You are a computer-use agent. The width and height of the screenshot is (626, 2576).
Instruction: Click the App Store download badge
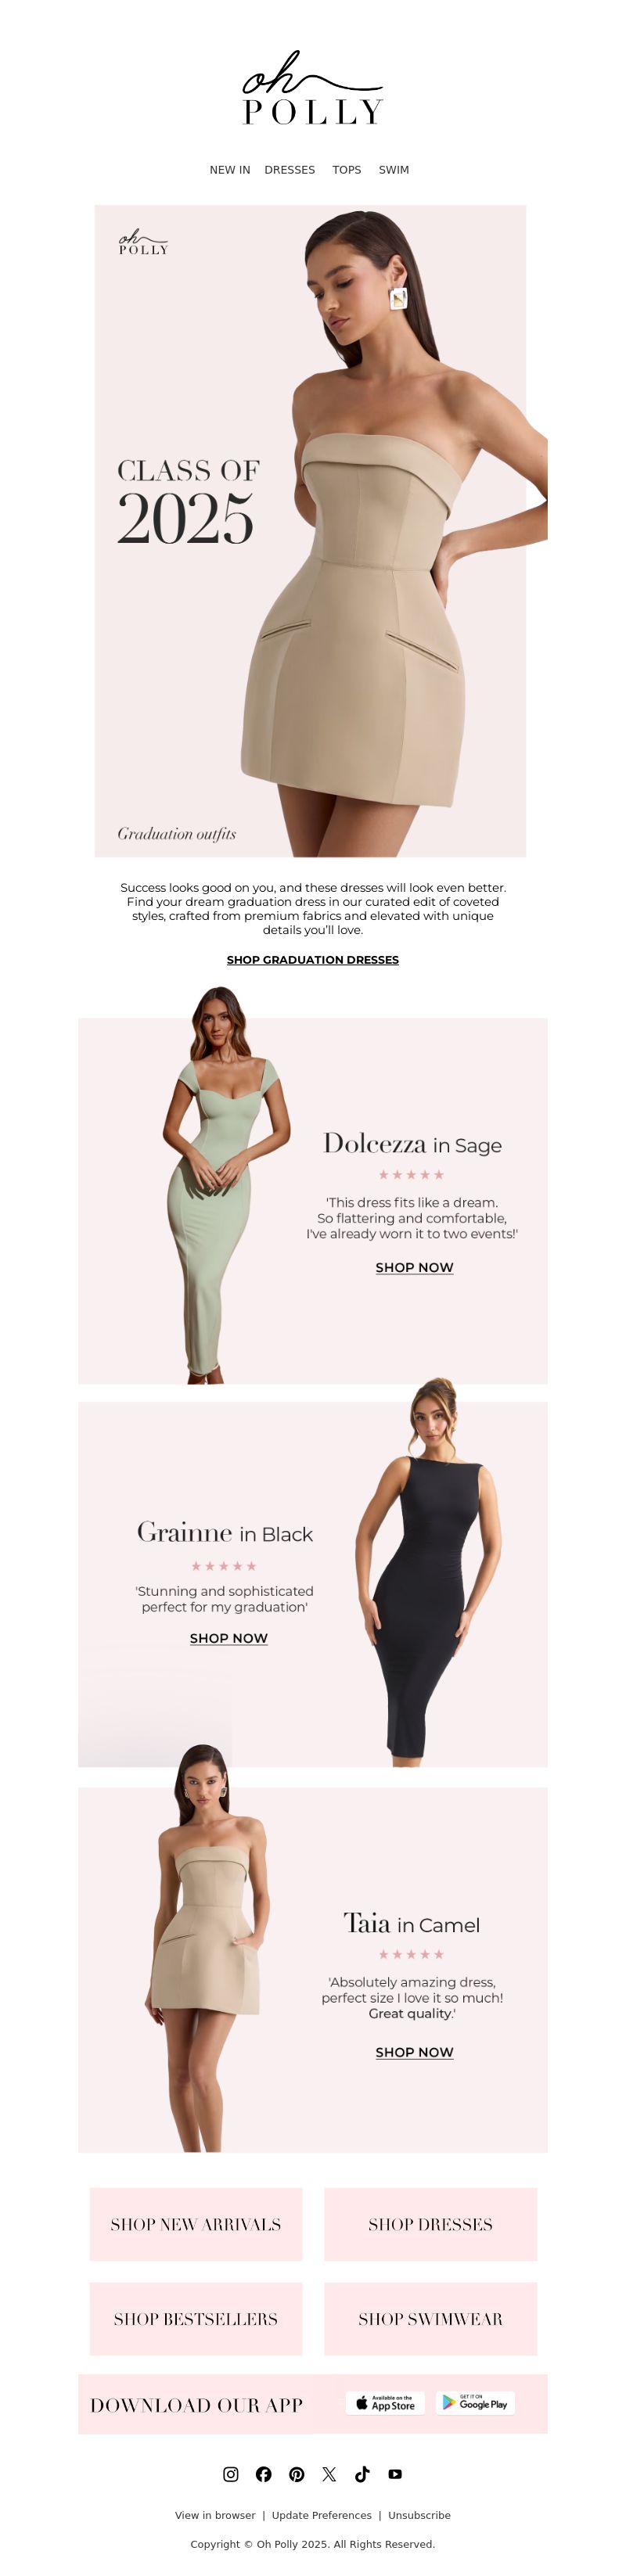[x=385, y=2403]
